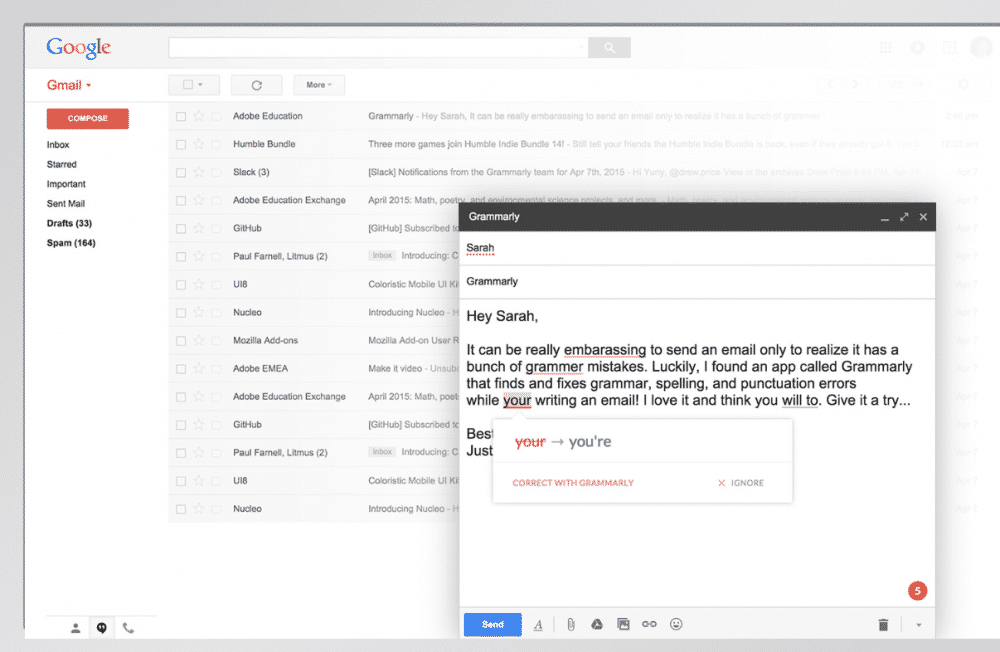Image resolution: width=1000 pixels, height=652 pixels.
Task: Click the underlined phrase will to
Action: coord(800,401)
